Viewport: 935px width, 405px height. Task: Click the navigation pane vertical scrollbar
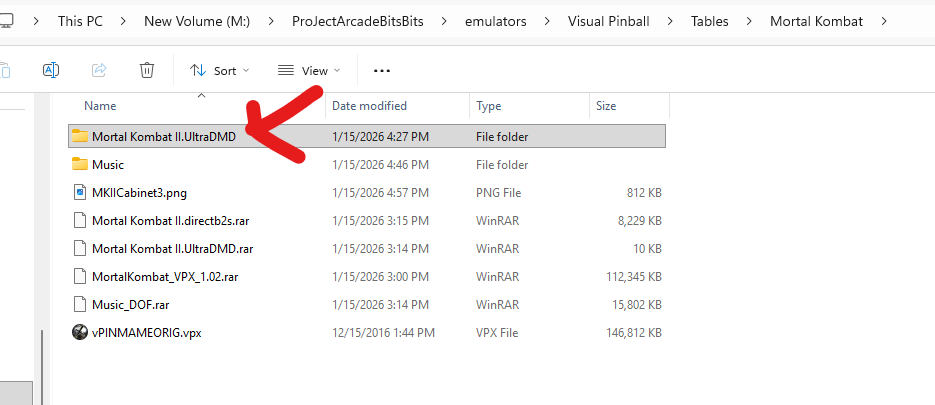click(42, 367)
